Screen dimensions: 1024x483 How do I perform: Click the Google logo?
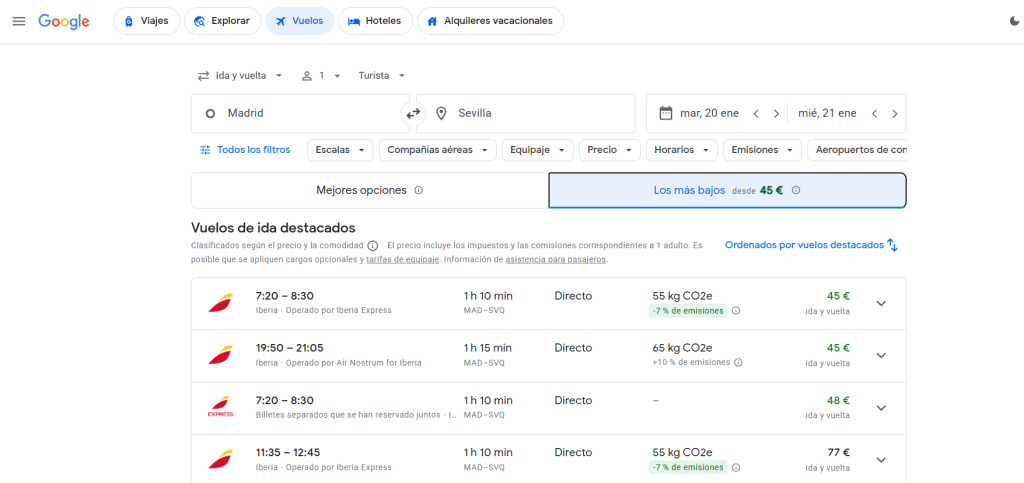coord(63,21)
